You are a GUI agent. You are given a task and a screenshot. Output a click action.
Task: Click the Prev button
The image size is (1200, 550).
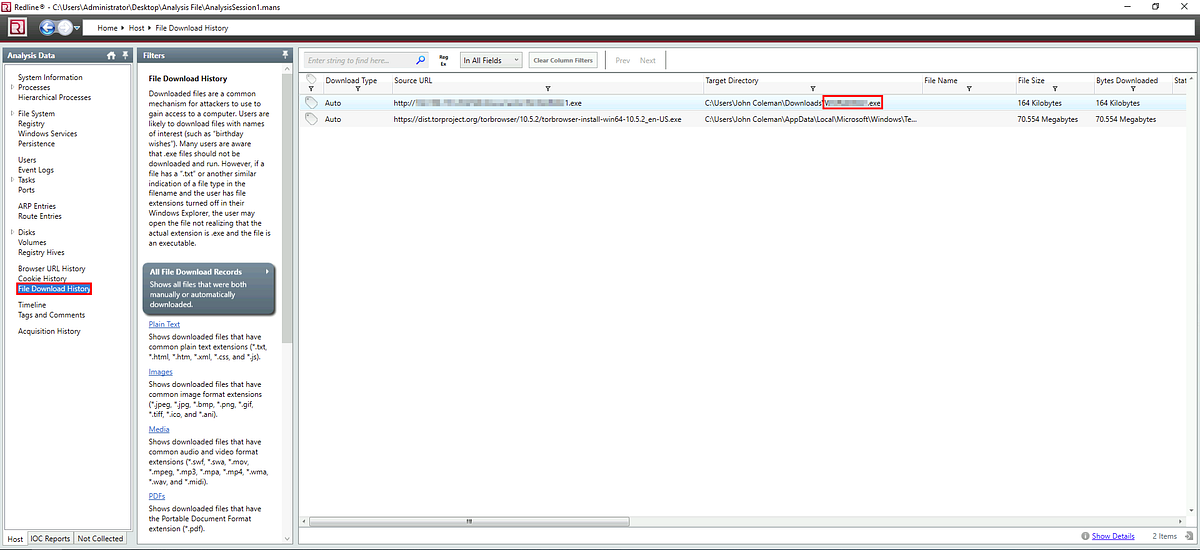click(623, 60)
